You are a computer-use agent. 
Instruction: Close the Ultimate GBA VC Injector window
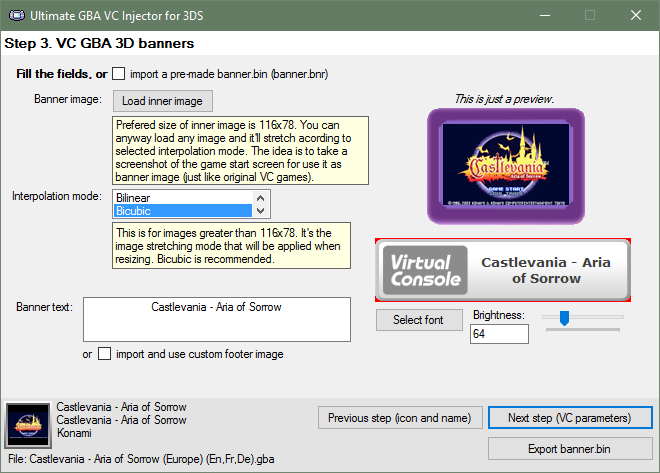click(x=636, y=15)
